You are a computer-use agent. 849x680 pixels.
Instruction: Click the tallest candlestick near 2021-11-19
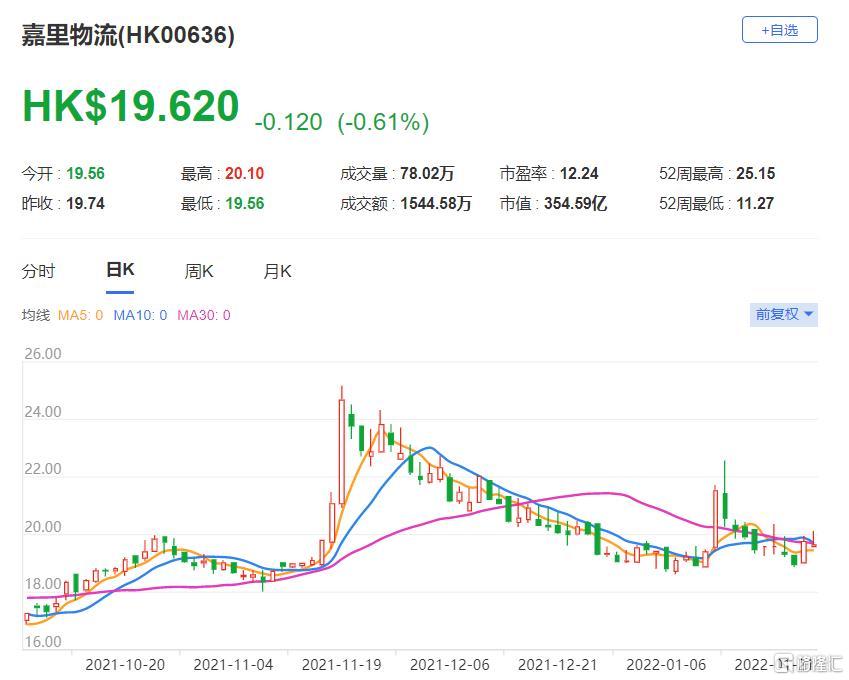pyautogui.click(x=342, y=445)
